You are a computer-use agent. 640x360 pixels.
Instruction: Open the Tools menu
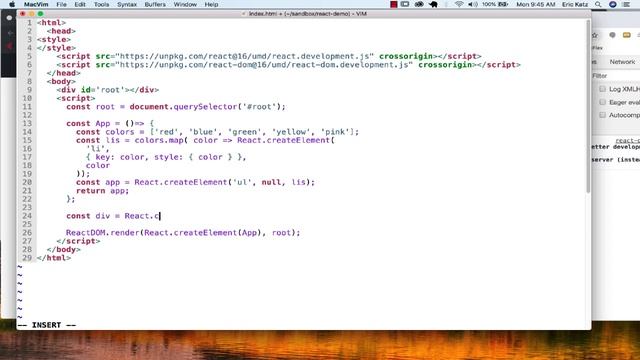pyautogui.click(x=101, y=4)
